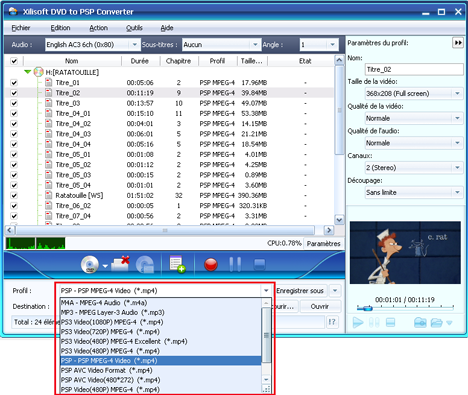
Task: Uncheck the Titre_05_02 checkbox
Action: tap(14, 165)
